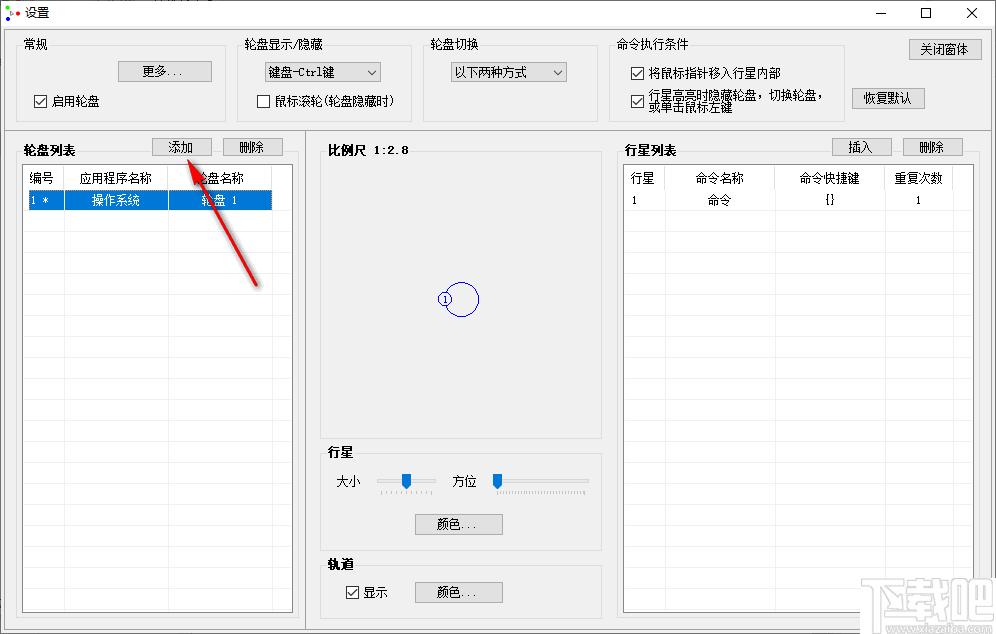This screenshot has height=634, width=996.
Task: Expand the 以下两种方式 wheel switch dropdown
Action: (508, 72)
